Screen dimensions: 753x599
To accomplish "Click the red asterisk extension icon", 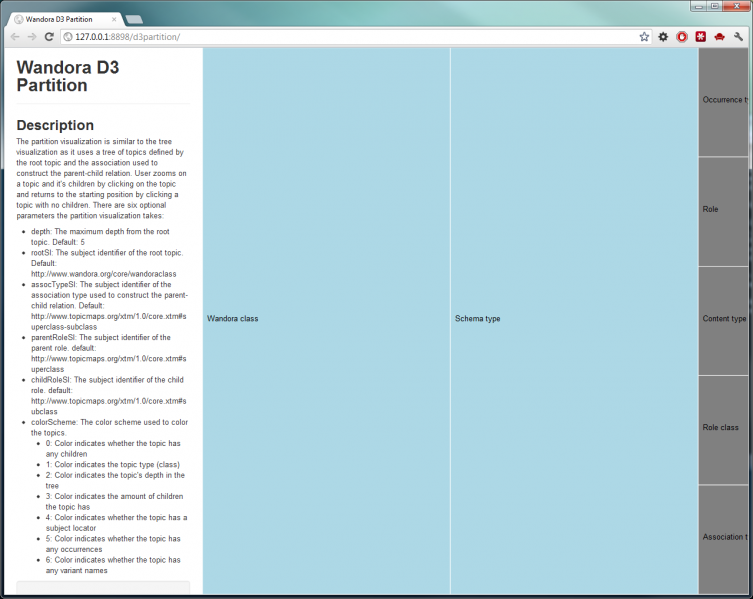I will [x=701, y=37].
